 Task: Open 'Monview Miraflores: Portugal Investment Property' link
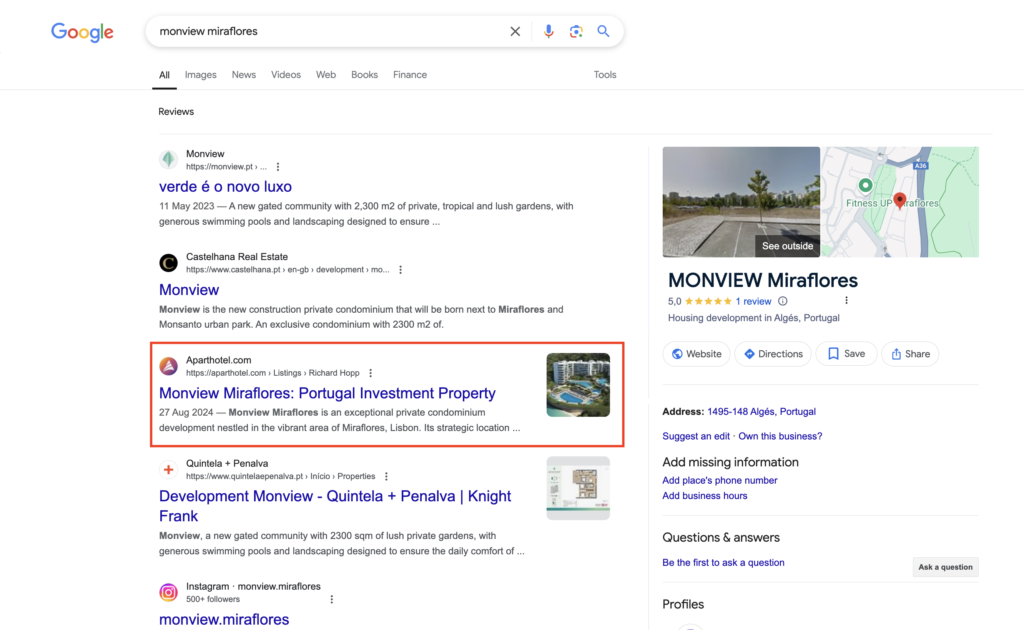(327, 393)
